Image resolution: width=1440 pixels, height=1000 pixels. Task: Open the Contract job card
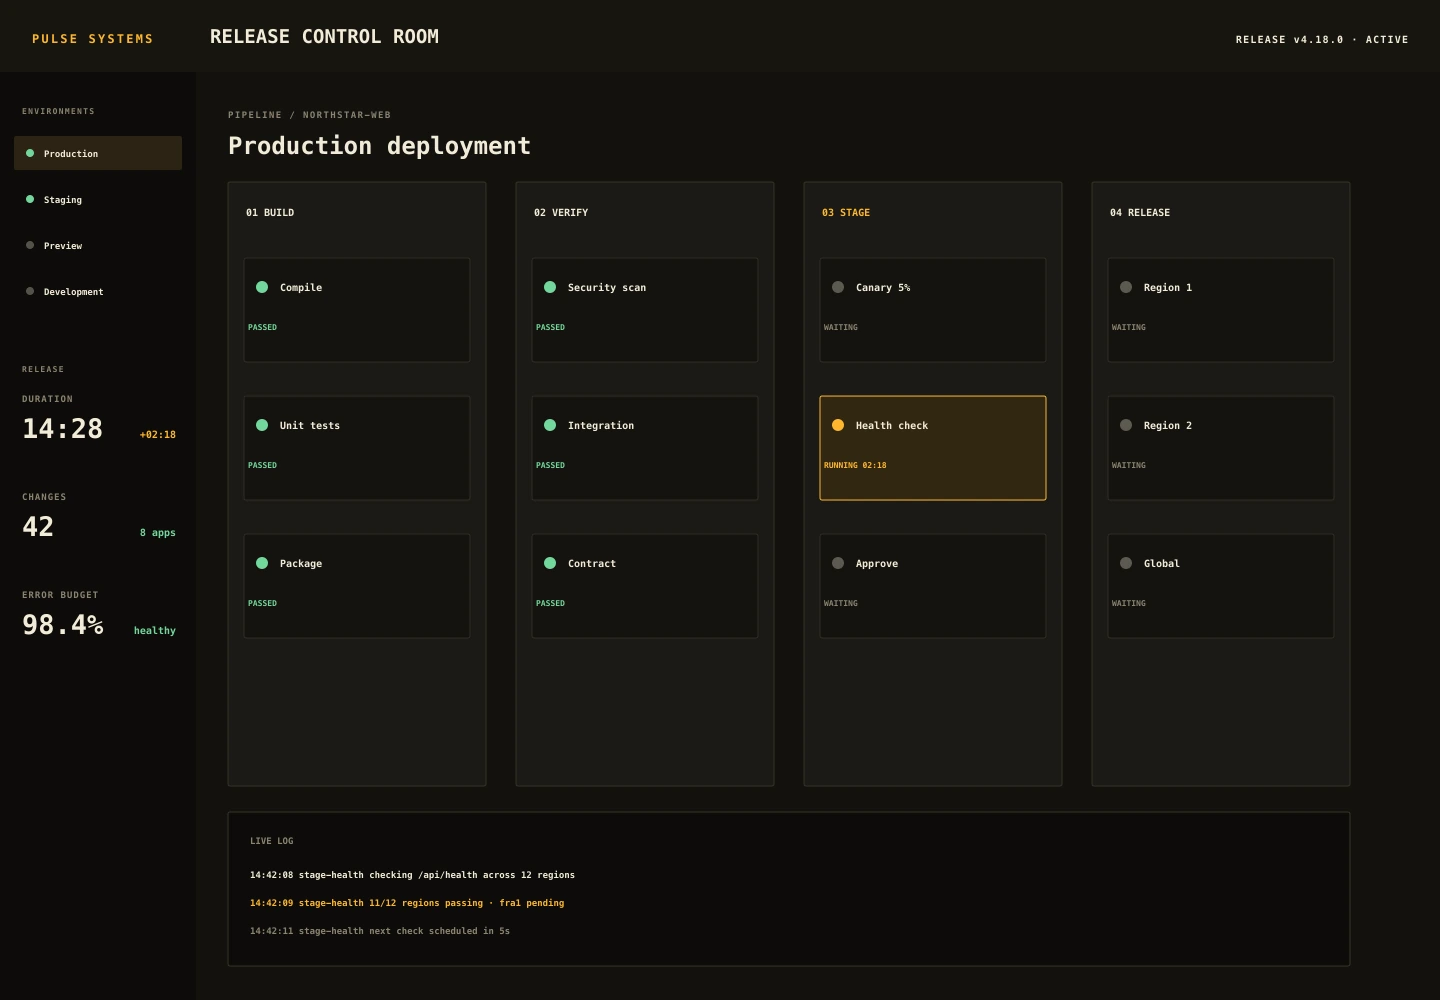coord(645,586)
